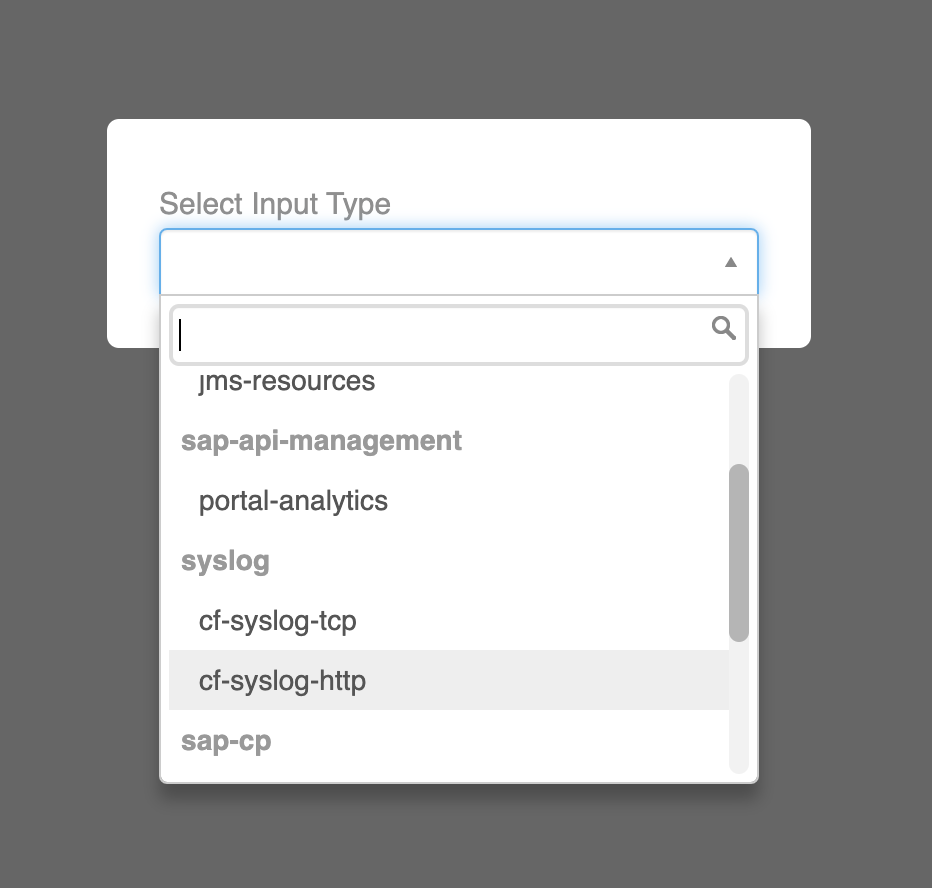
Task: Click empty list space right of sap-cp
Action: point(500,741)
